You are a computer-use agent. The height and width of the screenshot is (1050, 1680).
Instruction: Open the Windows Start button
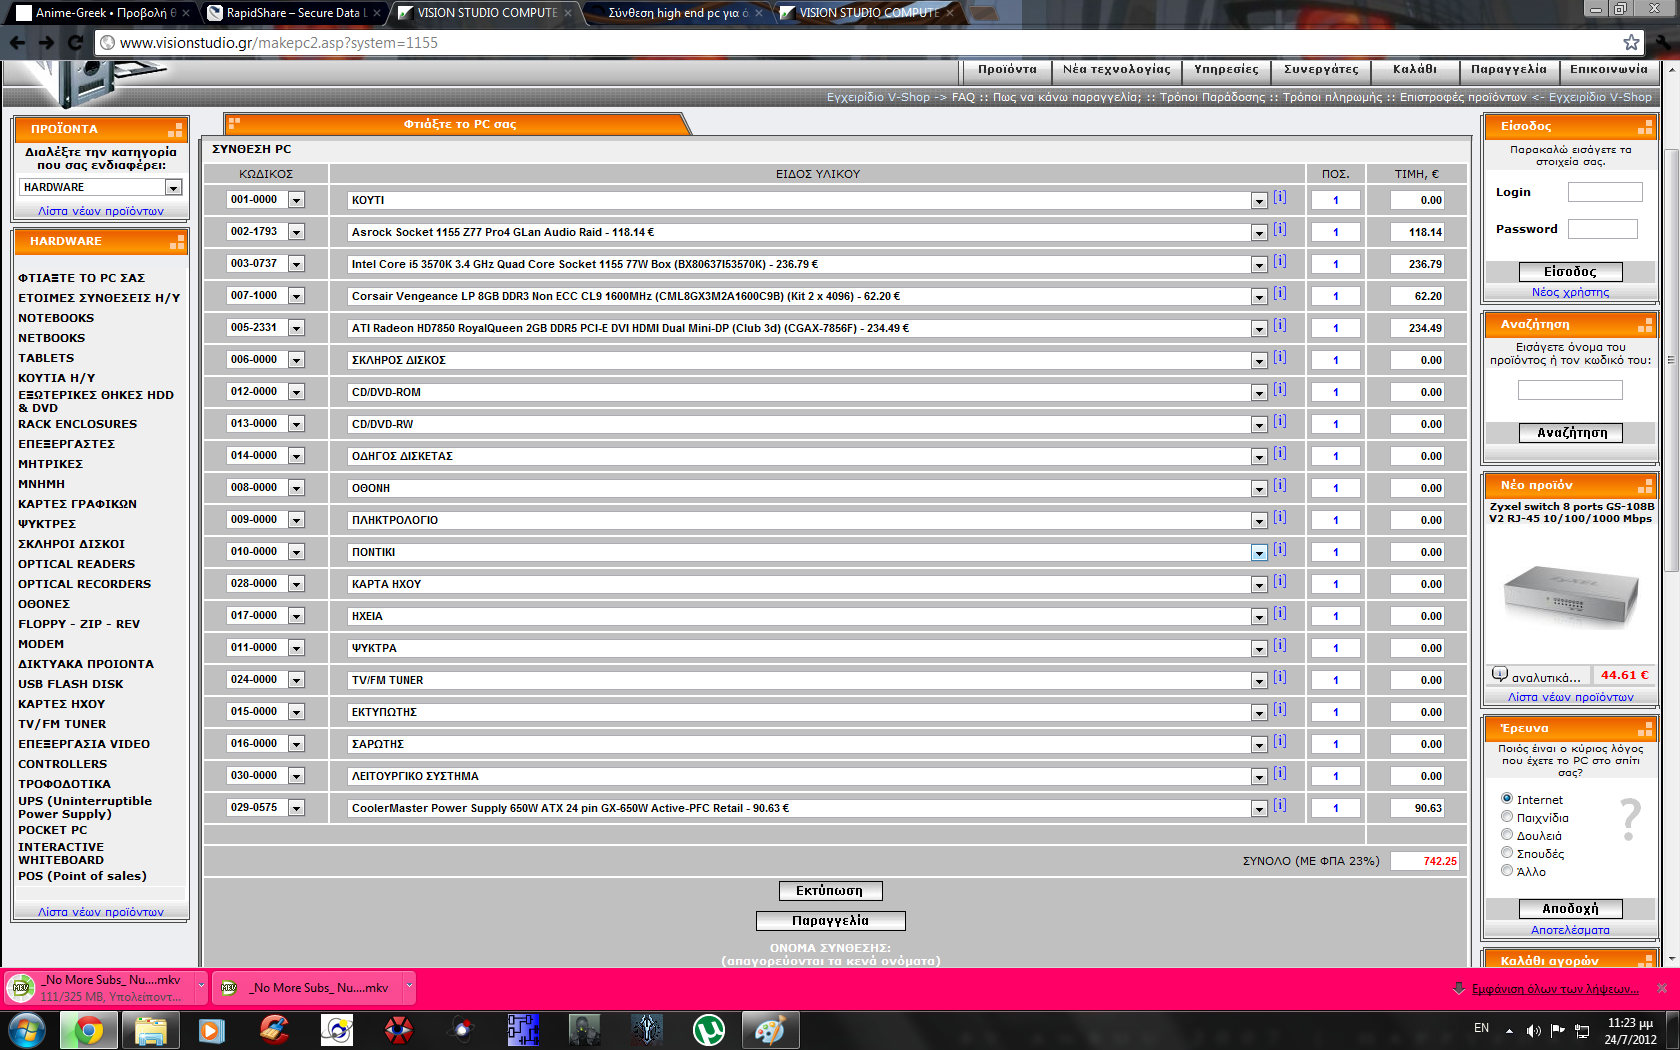tap(26, 1030)
